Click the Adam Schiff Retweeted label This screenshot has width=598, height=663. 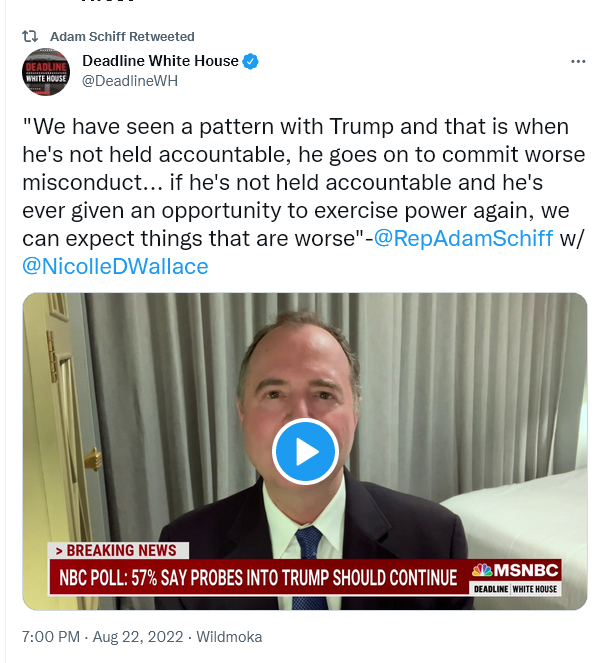(x=122, y=37)
